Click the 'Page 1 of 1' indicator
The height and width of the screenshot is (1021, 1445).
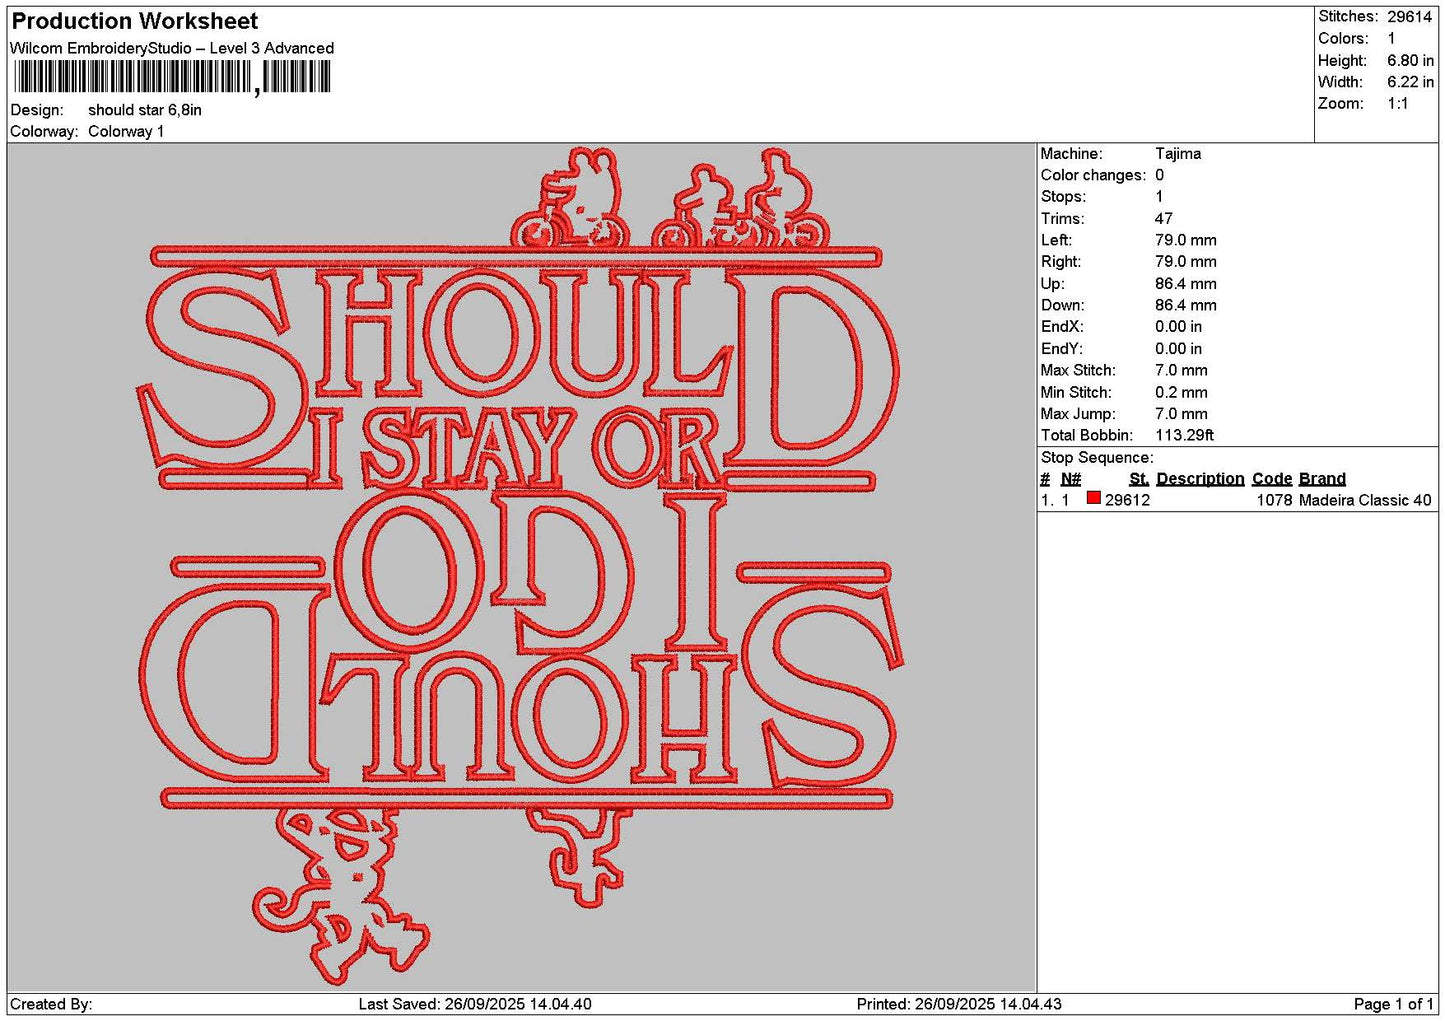click(x=1393, y=1004)
